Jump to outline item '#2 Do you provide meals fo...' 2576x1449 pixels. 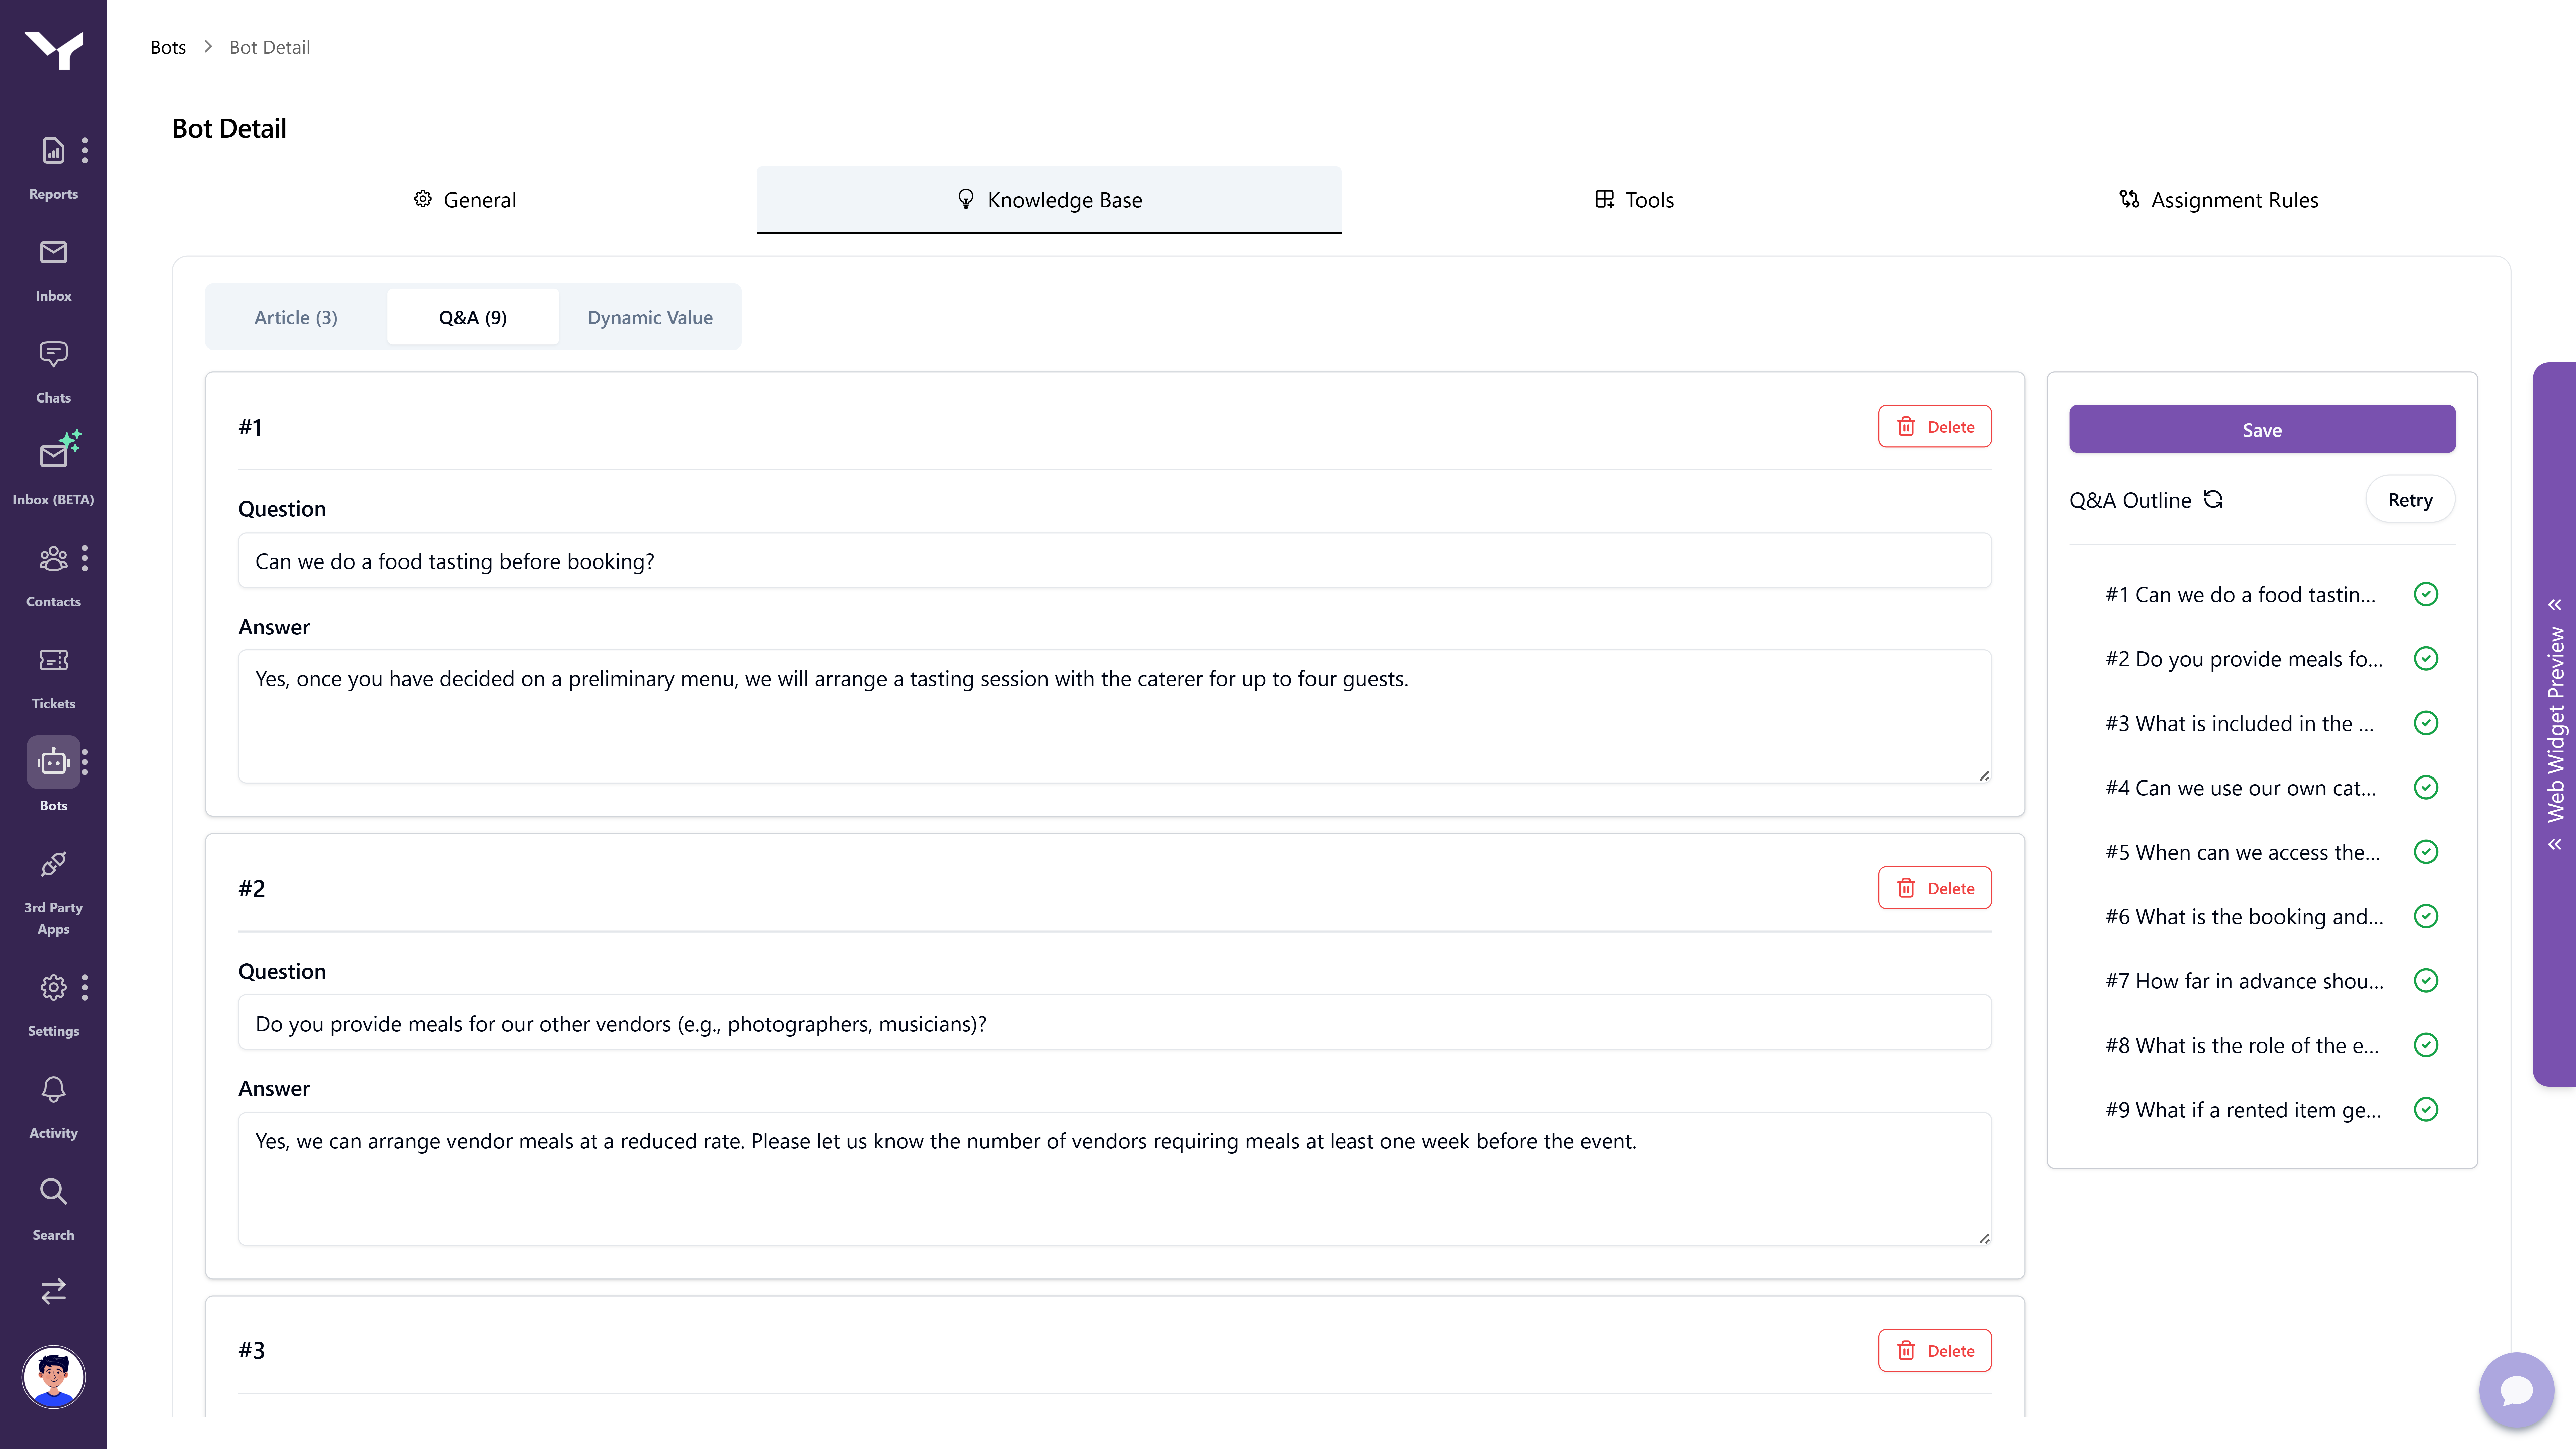tap(2244, 659)
